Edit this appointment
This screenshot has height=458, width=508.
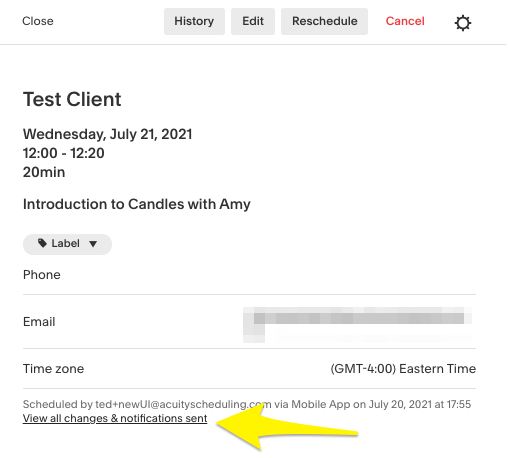pyautogui.click(x=253, y=21)
